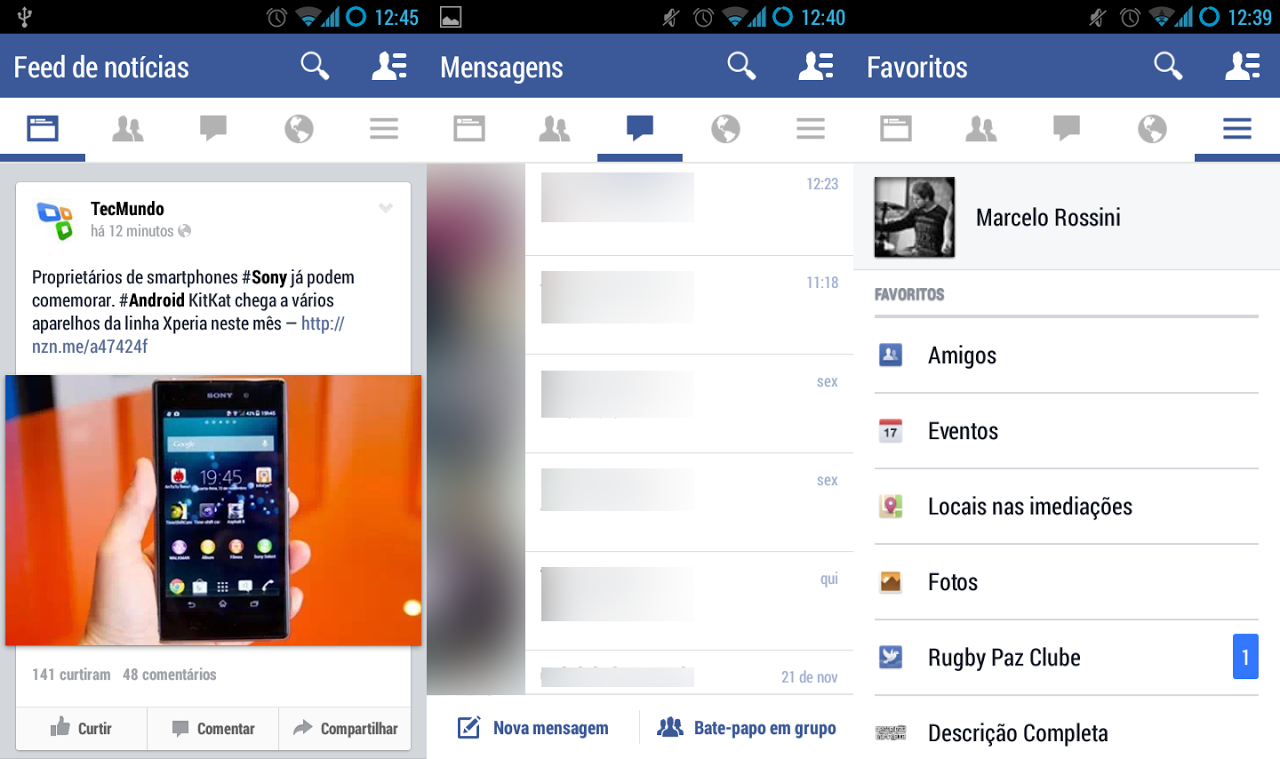Tap the Comentar button

tap(213, 729)
